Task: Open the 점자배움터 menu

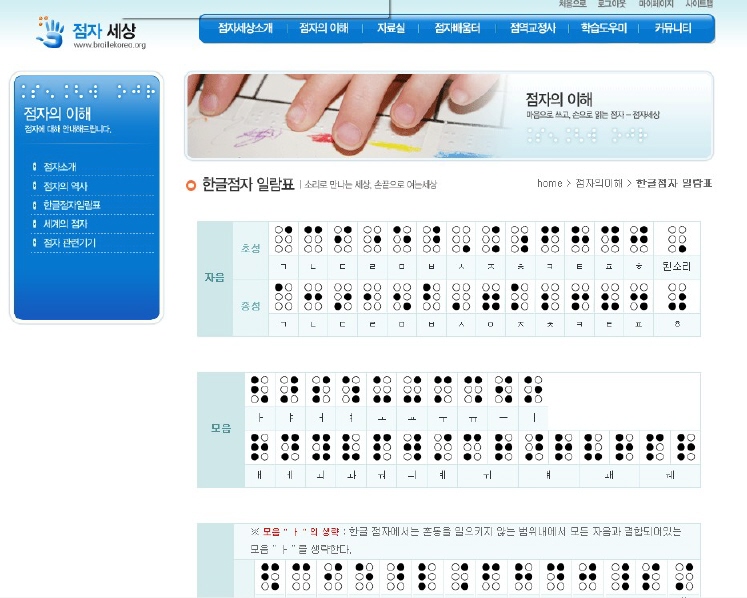Action: (x=457, y=28)
